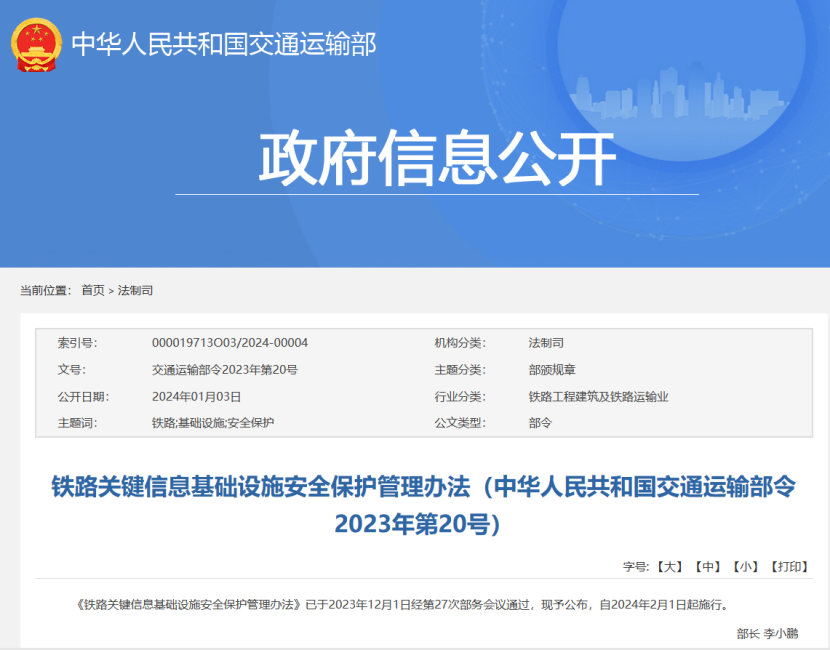Click the national emblem logo
This screenshot has height=650, width=830.
36,44
